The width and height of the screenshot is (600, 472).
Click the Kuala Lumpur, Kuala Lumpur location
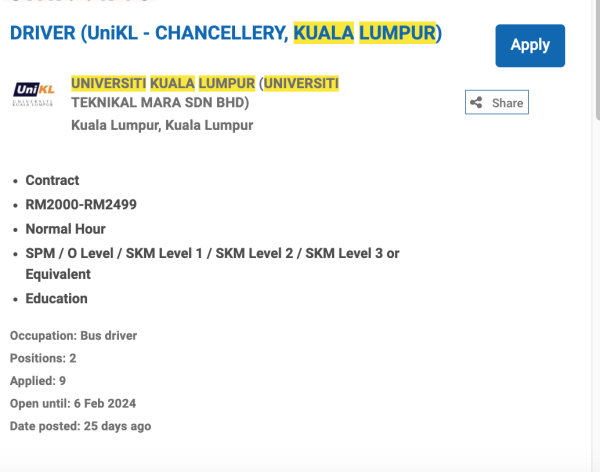[162, 125]
